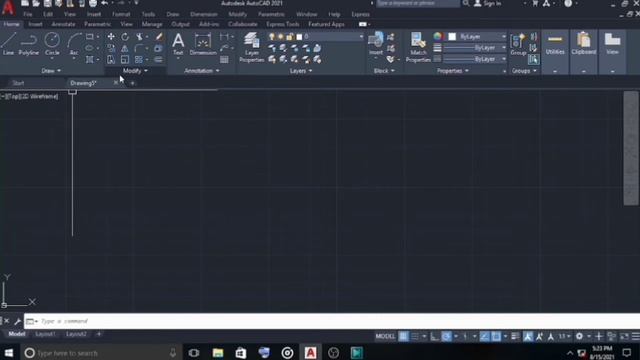Click the Utilities panel button
The height and width of the screenshot is (360, 640).
coord(555,45)
